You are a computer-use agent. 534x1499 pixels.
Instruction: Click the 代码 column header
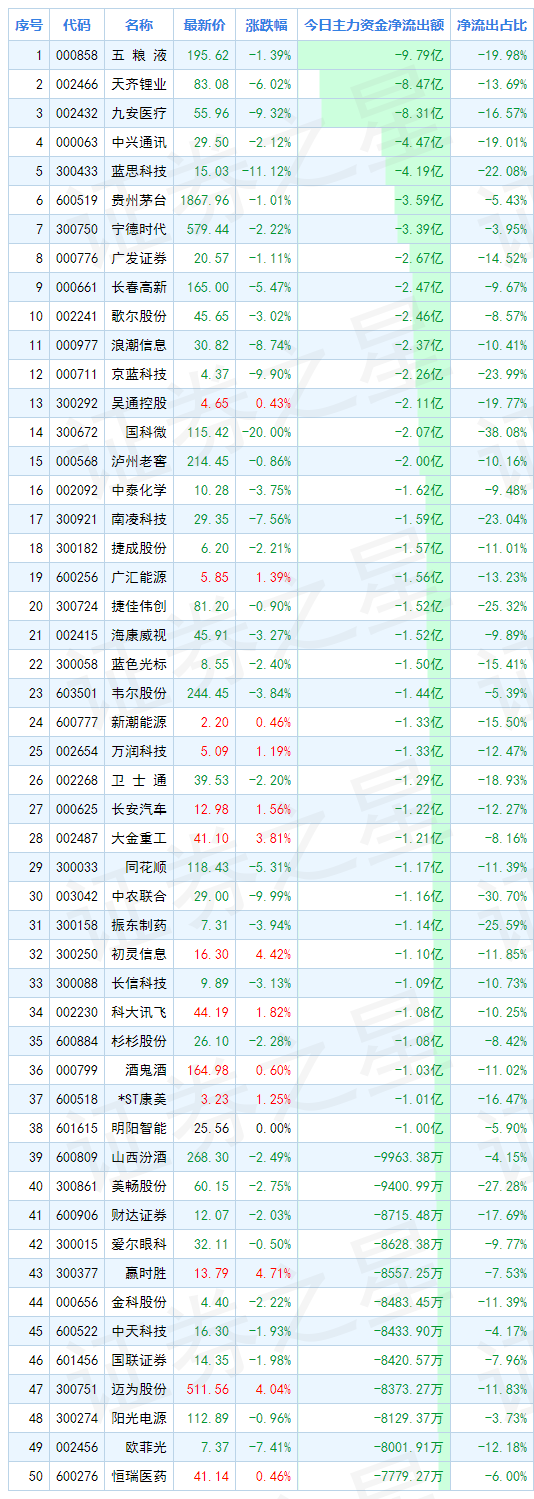tap(77, 25)
